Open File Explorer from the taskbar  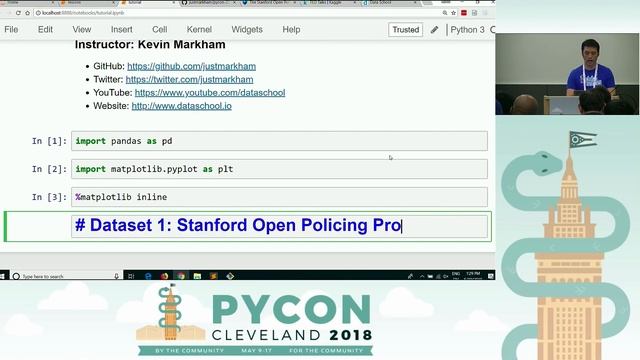tap(197, 276)
